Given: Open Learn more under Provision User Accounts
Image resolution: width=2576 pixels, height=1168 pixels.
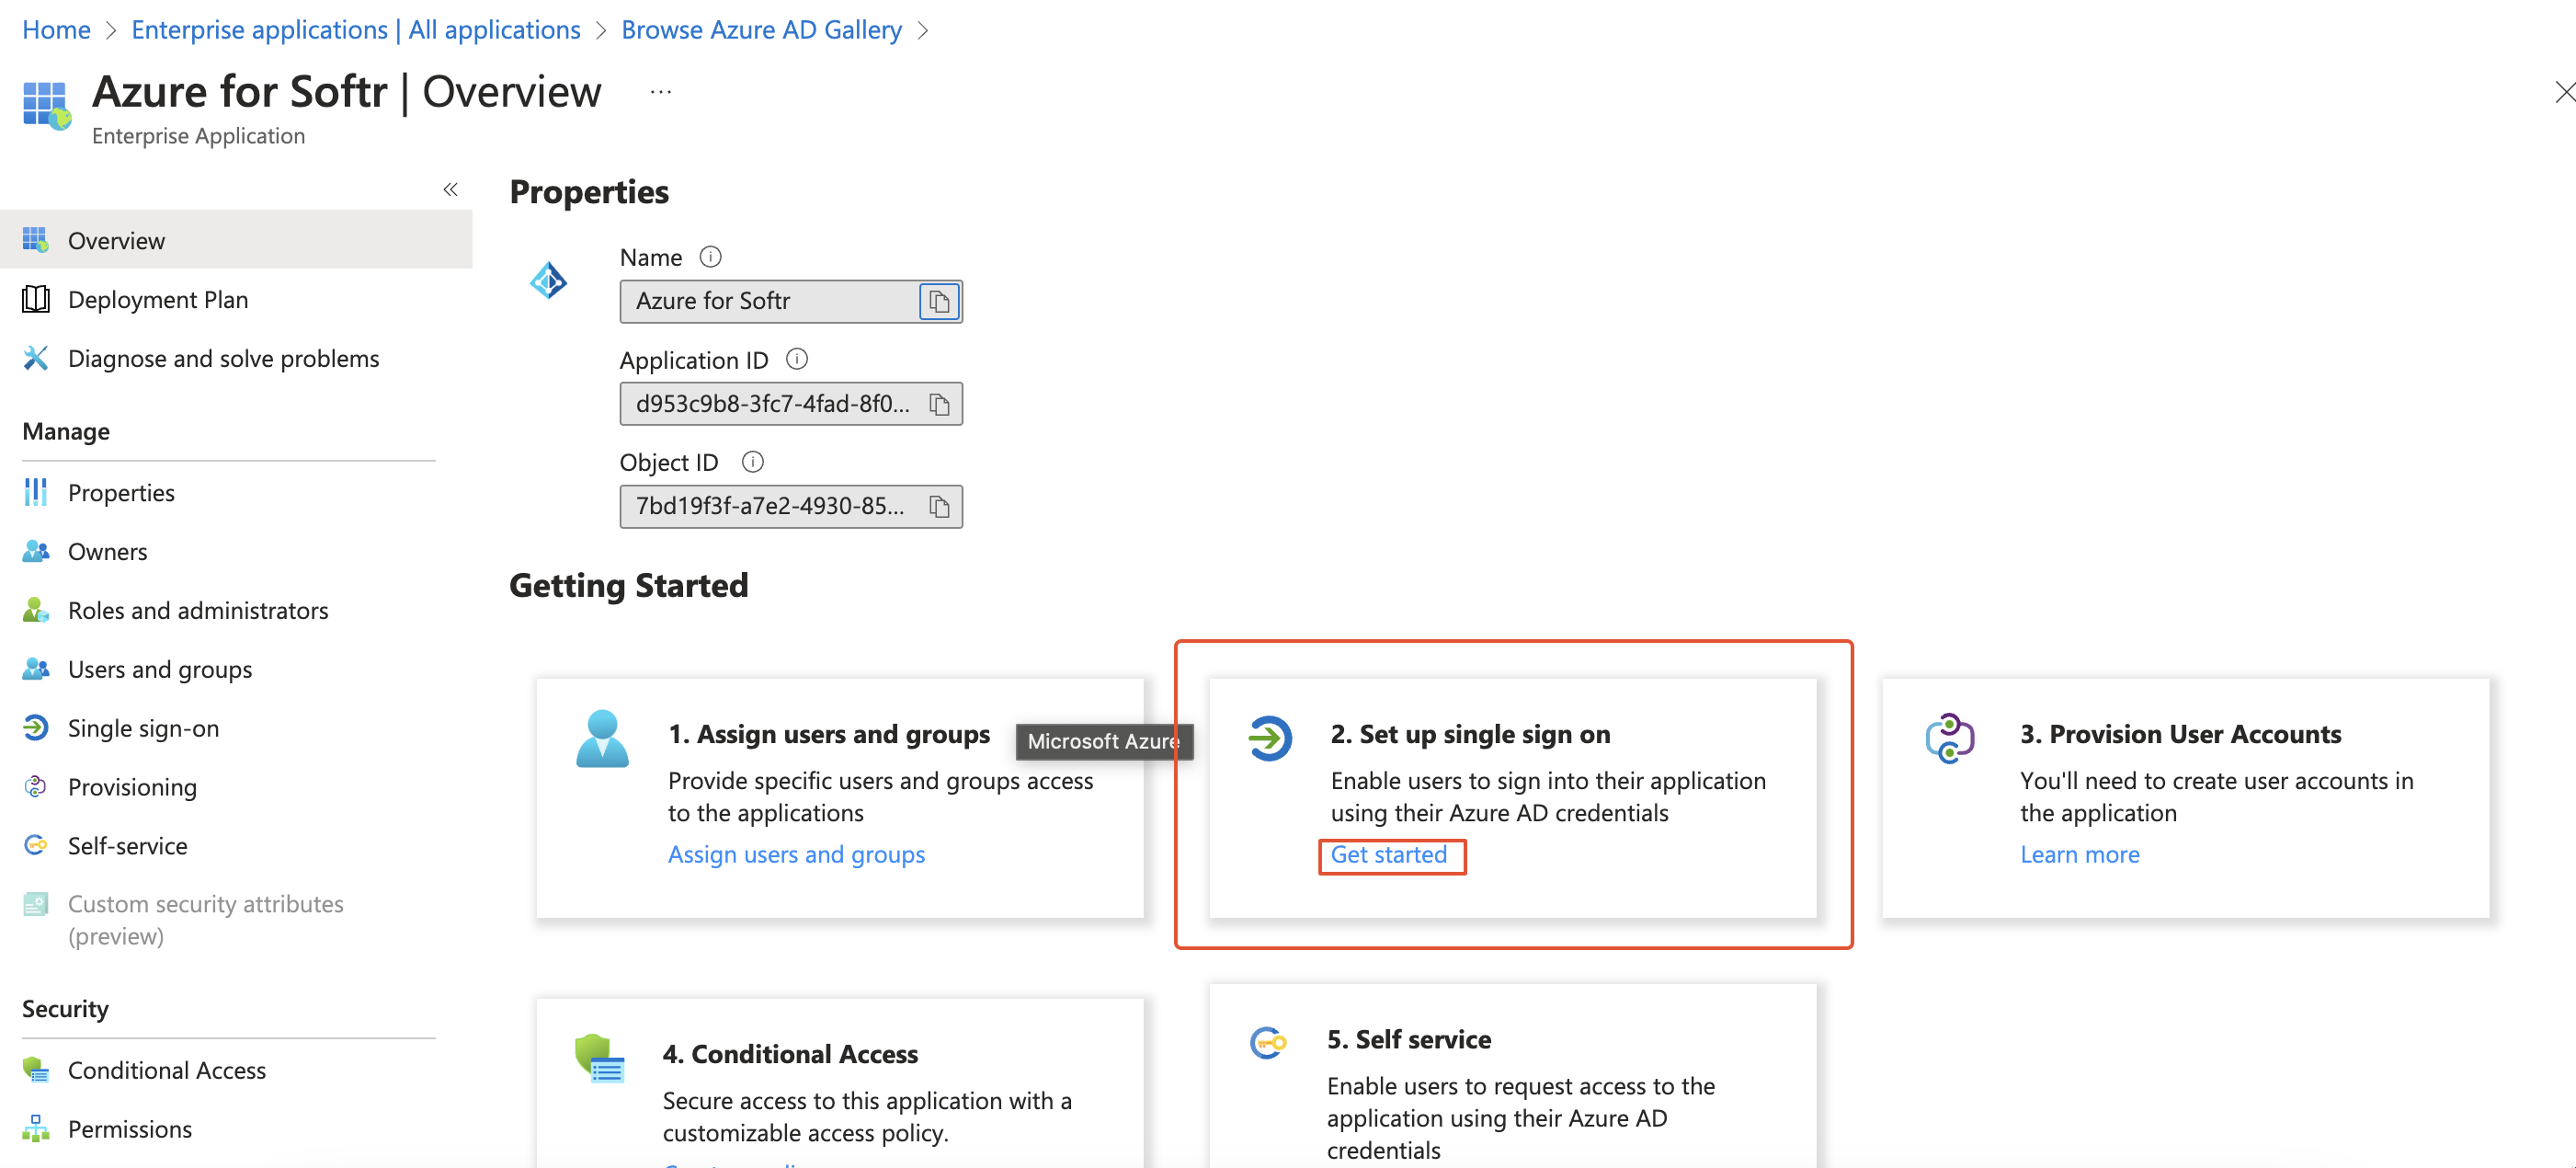Looking at the screenshot, I should click(x=2079, y=854).
